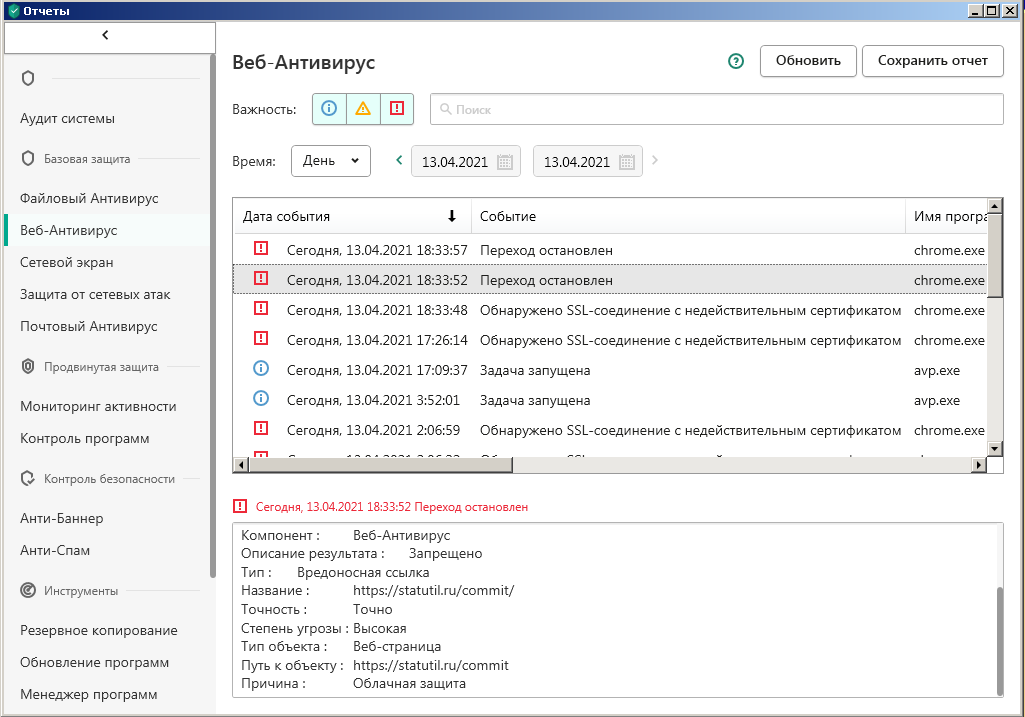Collapse the sidebar with back arrow
1025x717 pixels.
point(106,36)
